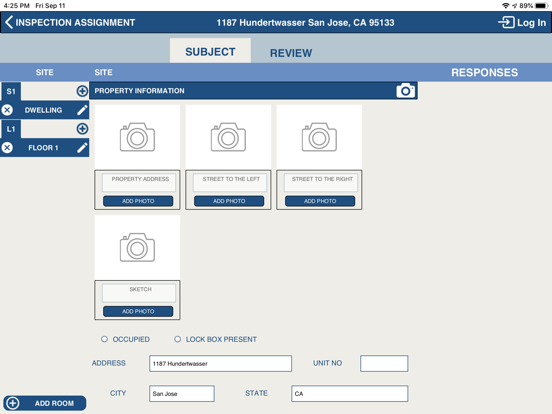
Task: Tap the Property Address camera placeholder
Action: 137,137
